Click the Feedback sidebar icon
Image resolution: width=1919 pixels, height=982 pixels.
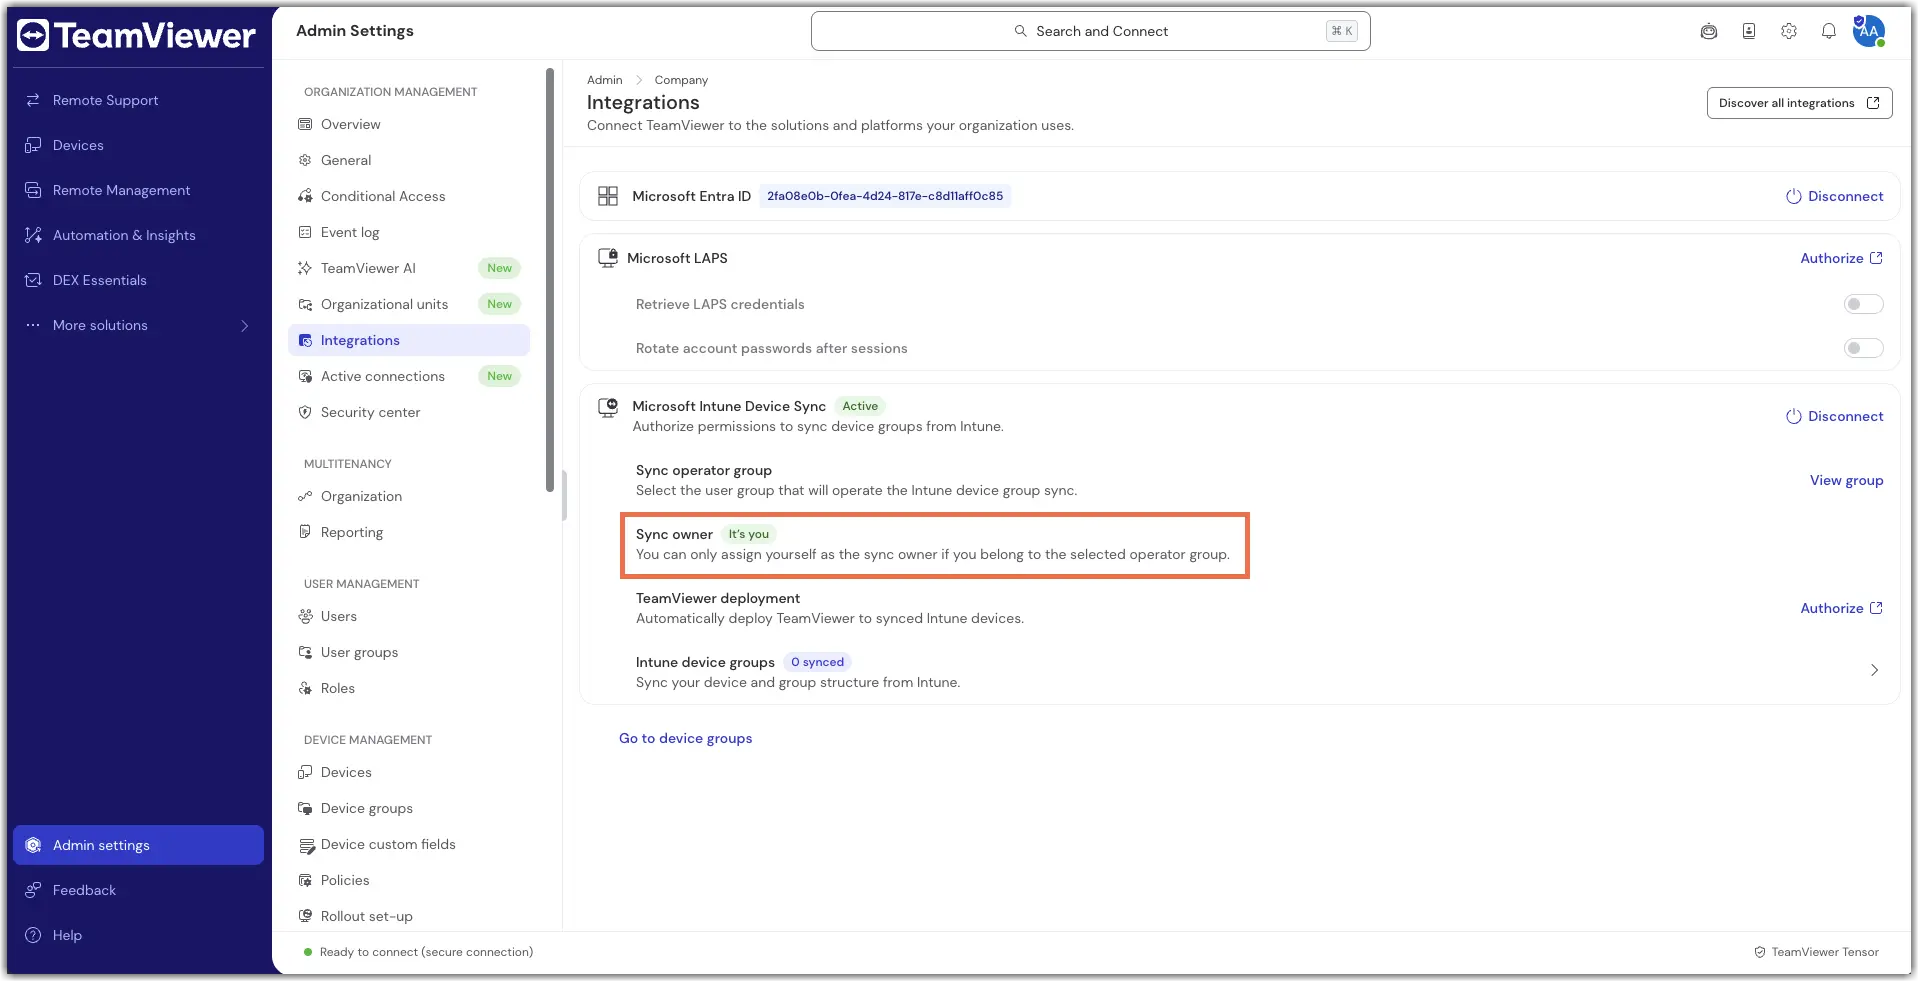pyautogui.click(x=33, y=890)
